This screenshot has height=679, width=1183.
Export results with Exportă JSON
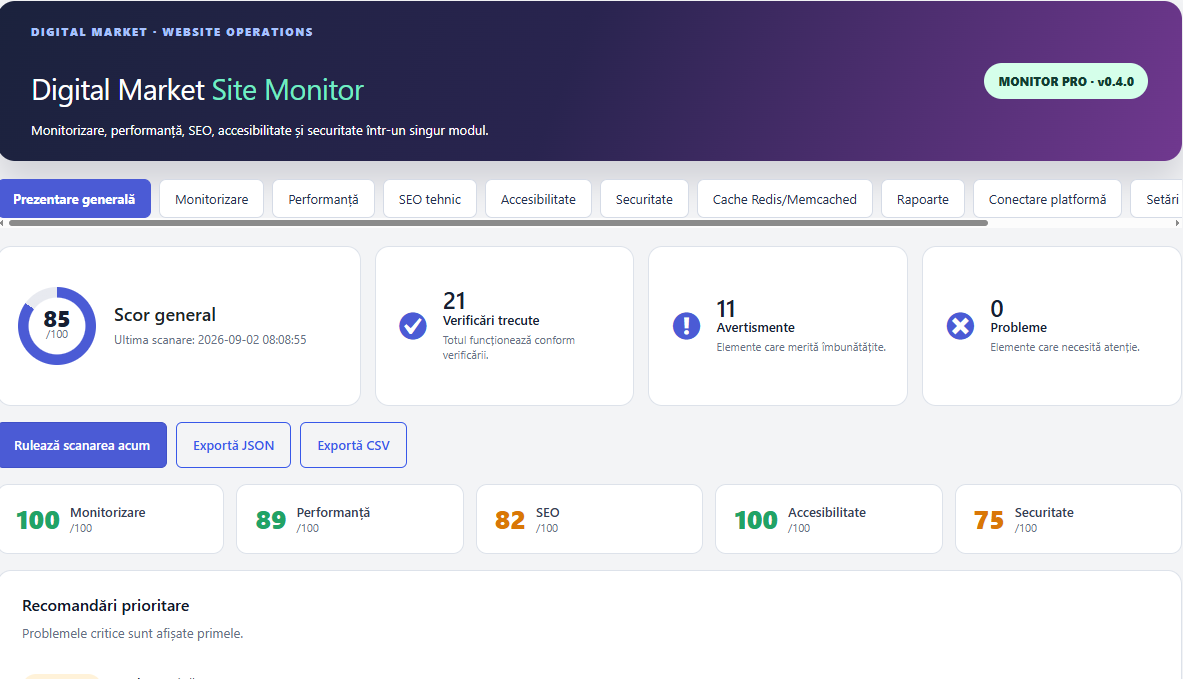(234, 445)
